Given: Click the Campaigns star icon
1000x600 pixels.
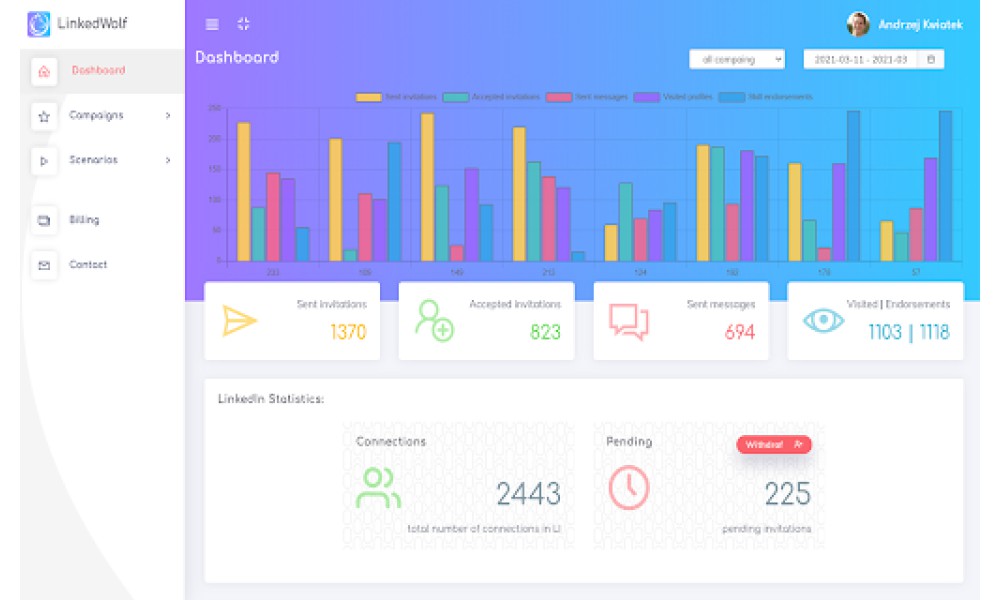Looking at the screenshot, I should coord(44,116).
